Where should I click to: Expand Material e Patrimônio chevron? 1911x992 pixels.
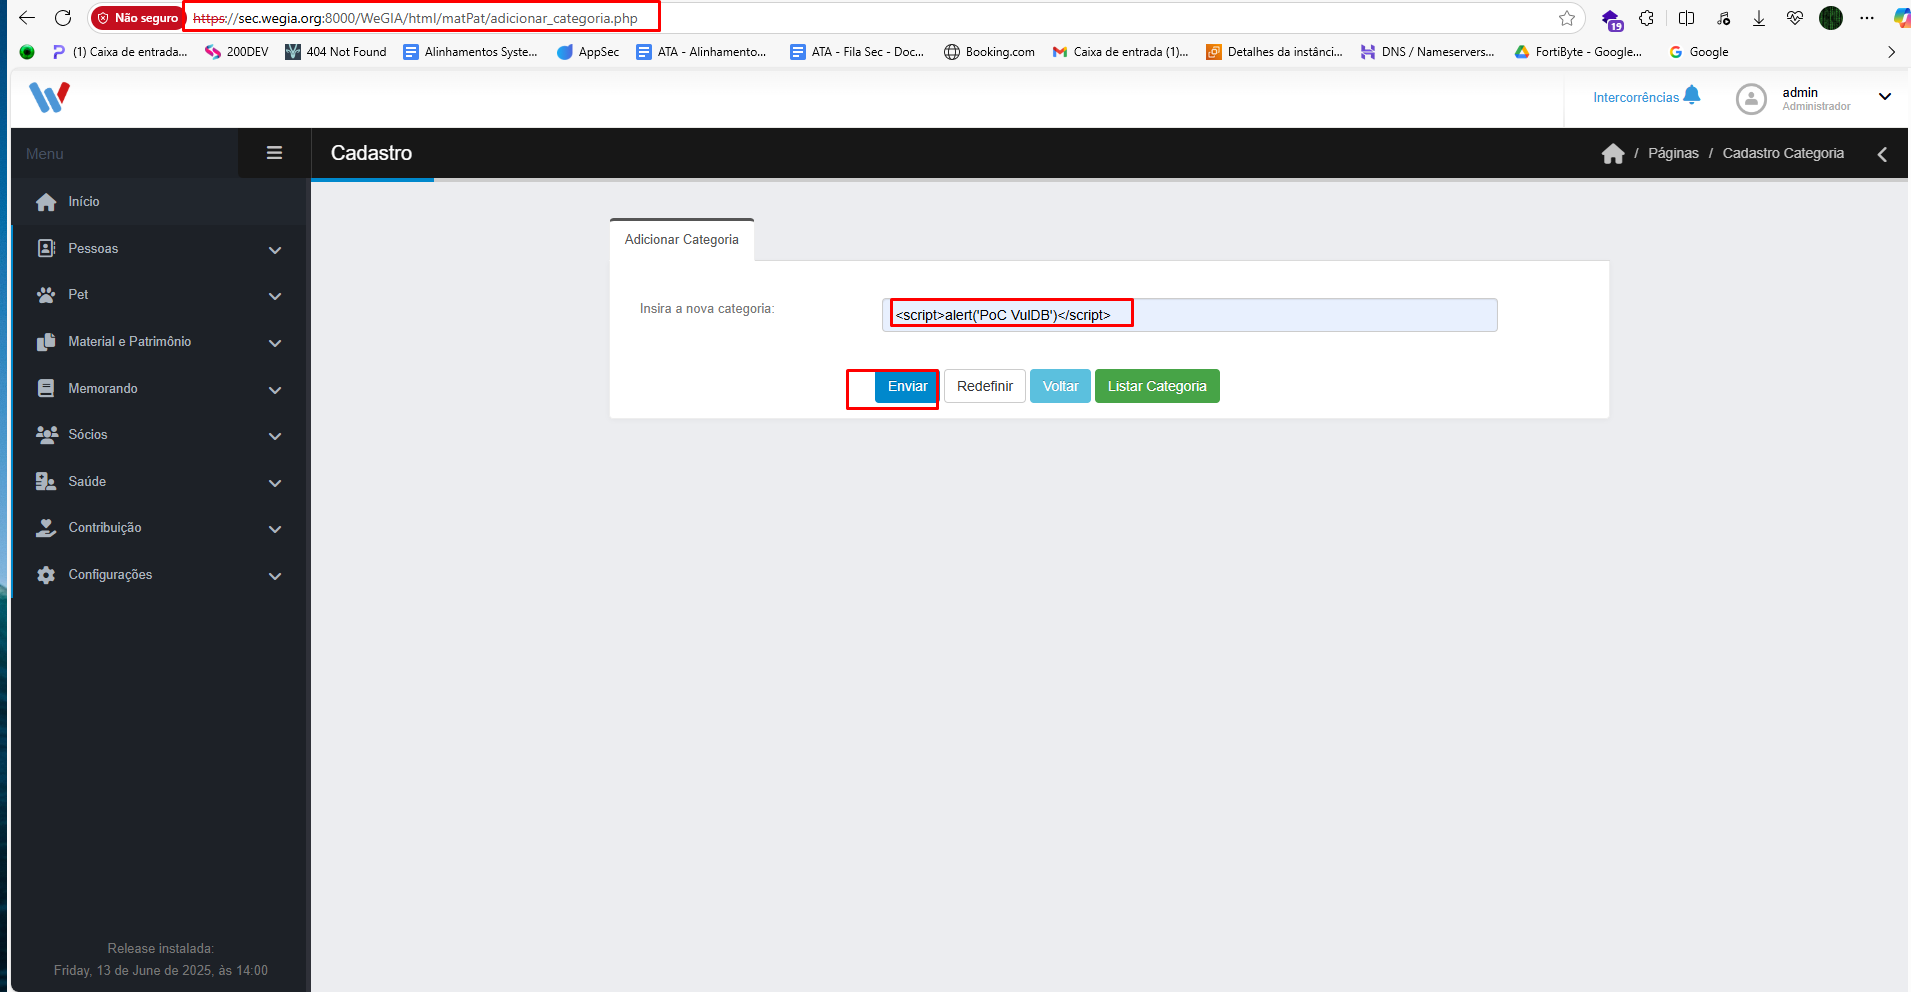275,343
